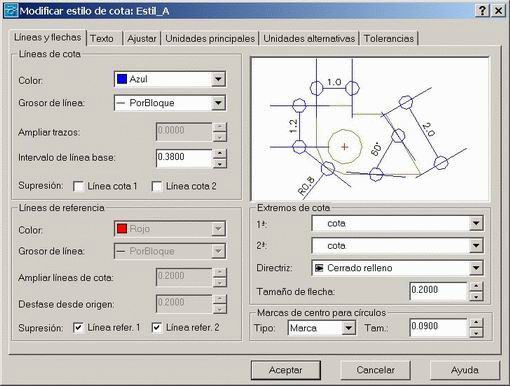510x386 pixels.
Task: Expand the first arrowhead 1ª dropdown
Action: (476, 223)
